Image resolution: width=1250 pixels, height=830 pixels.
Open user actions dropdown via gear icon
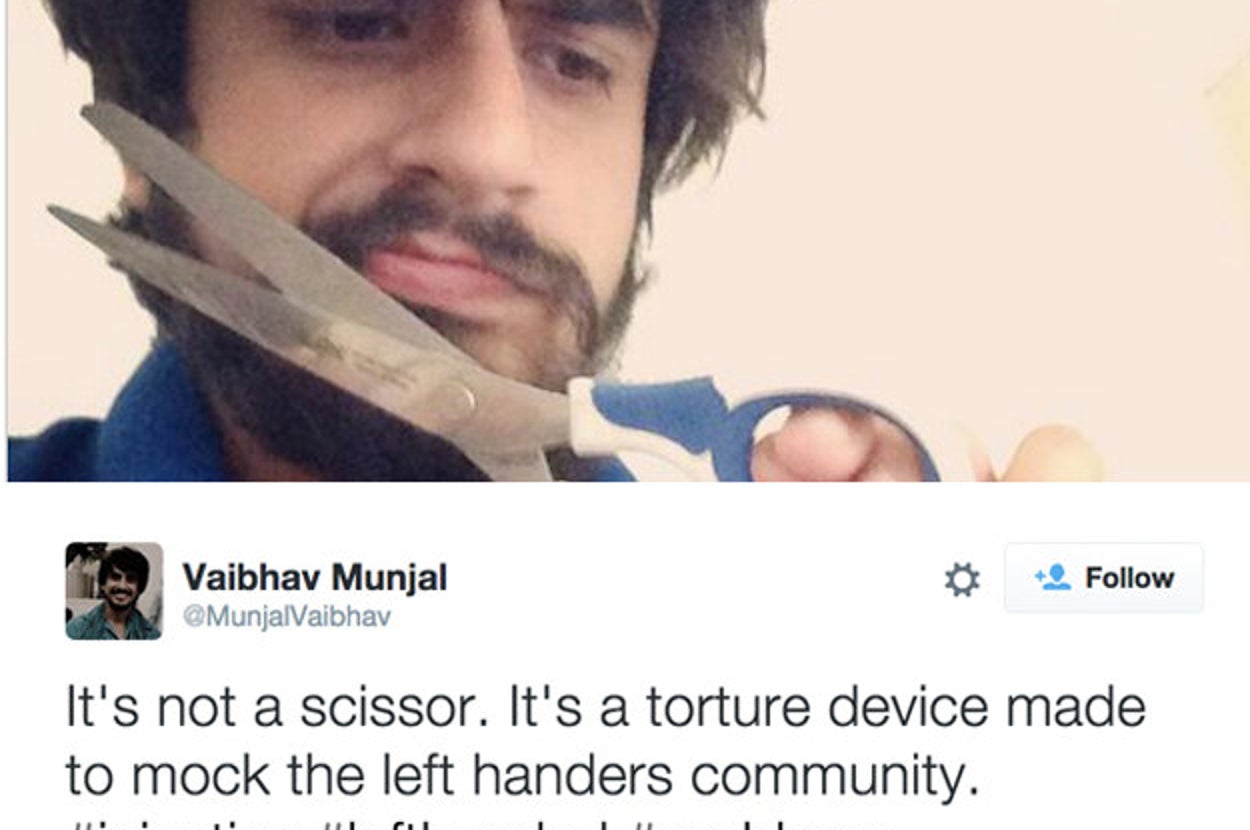pos(962,579)
